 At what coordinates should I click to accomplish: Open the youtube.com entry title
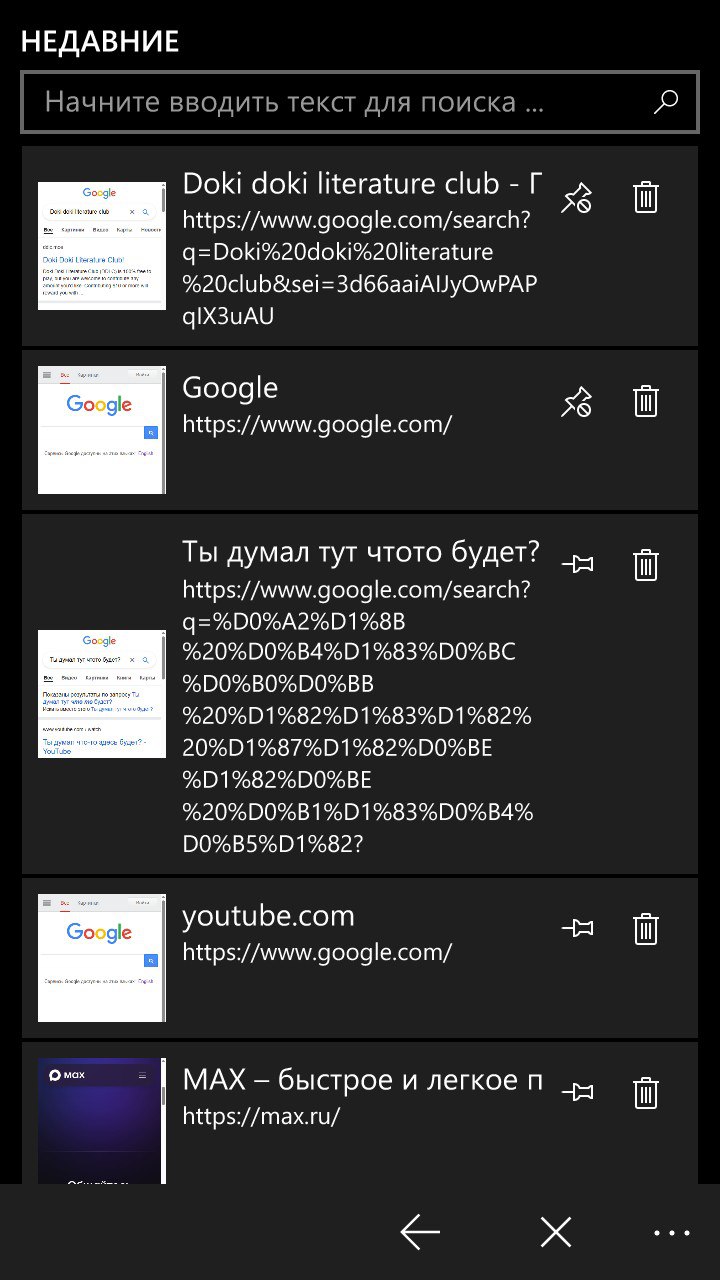click(268, 916)
